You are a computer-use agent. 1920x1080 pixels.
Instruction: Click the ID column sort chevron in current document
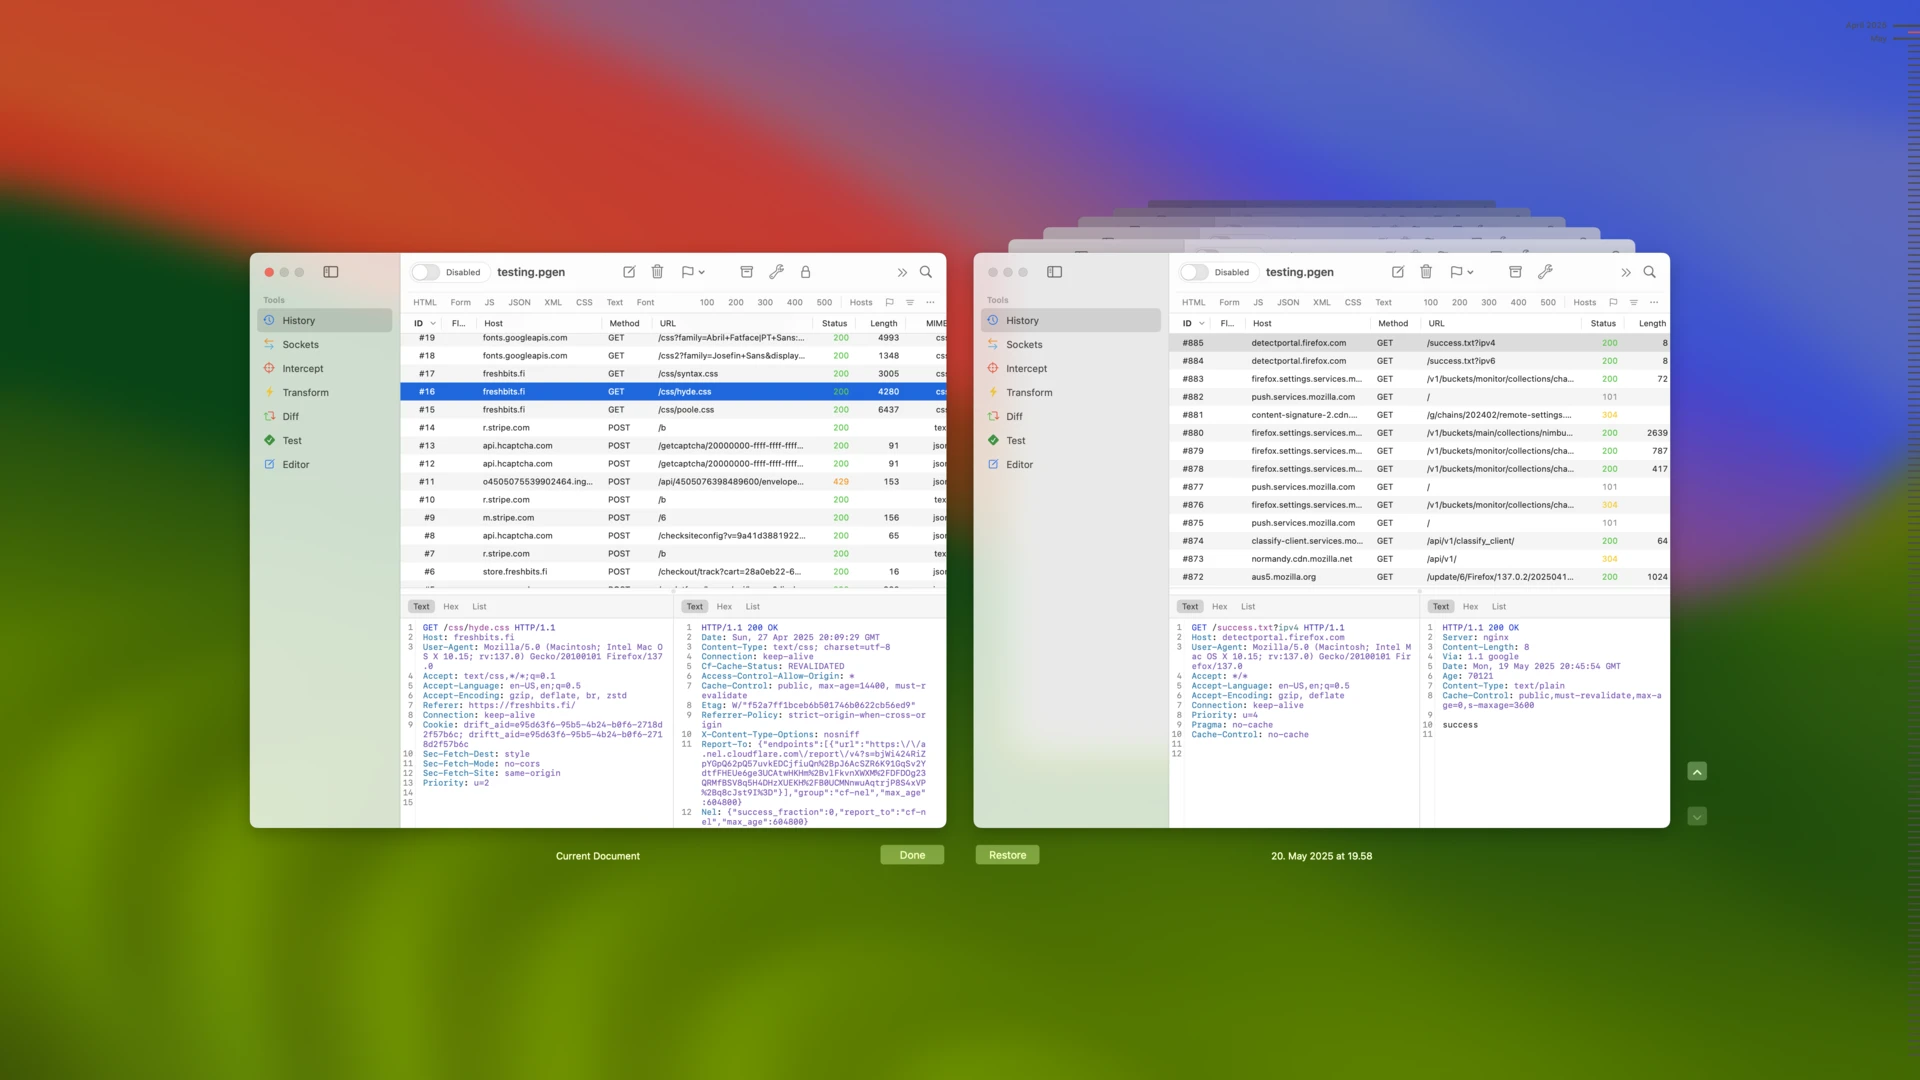(x=433, y=324)
